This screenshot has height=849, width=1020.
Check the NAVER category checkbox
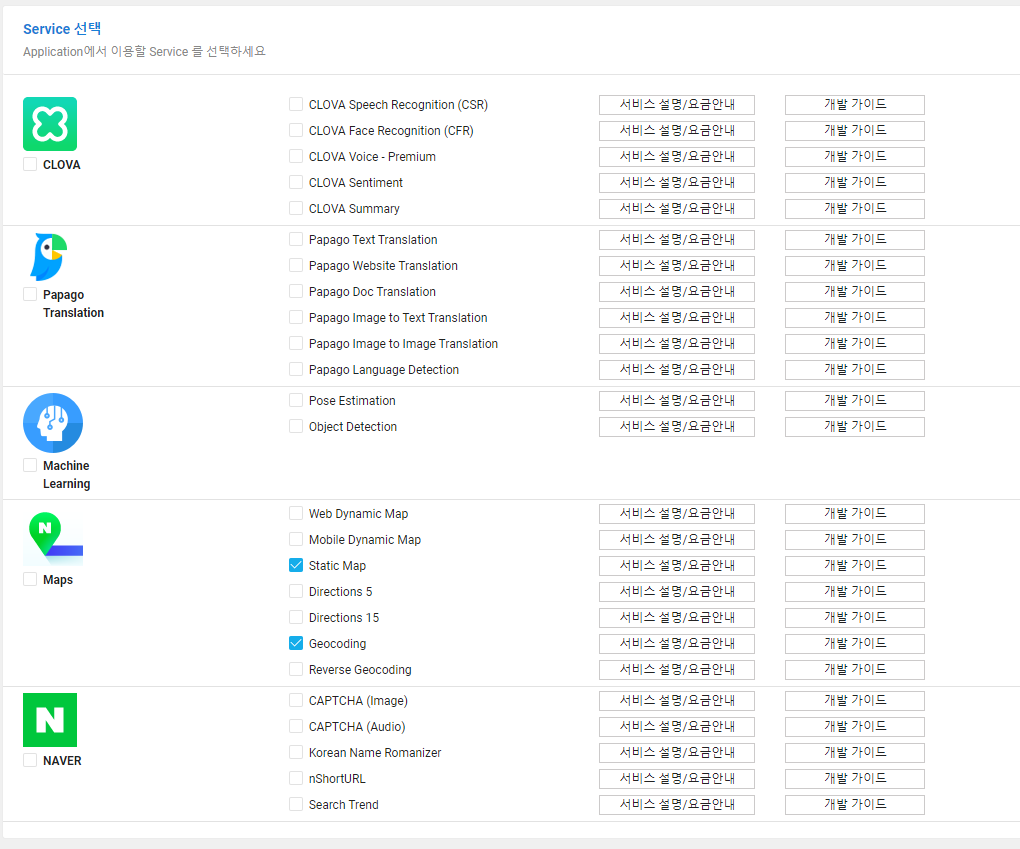[30, 760]
